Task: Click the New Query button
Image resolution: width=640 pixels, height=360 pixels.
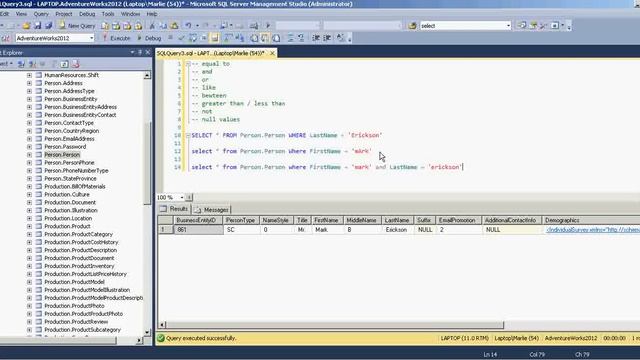Action: pyautogui.click(x=77, y=26)
